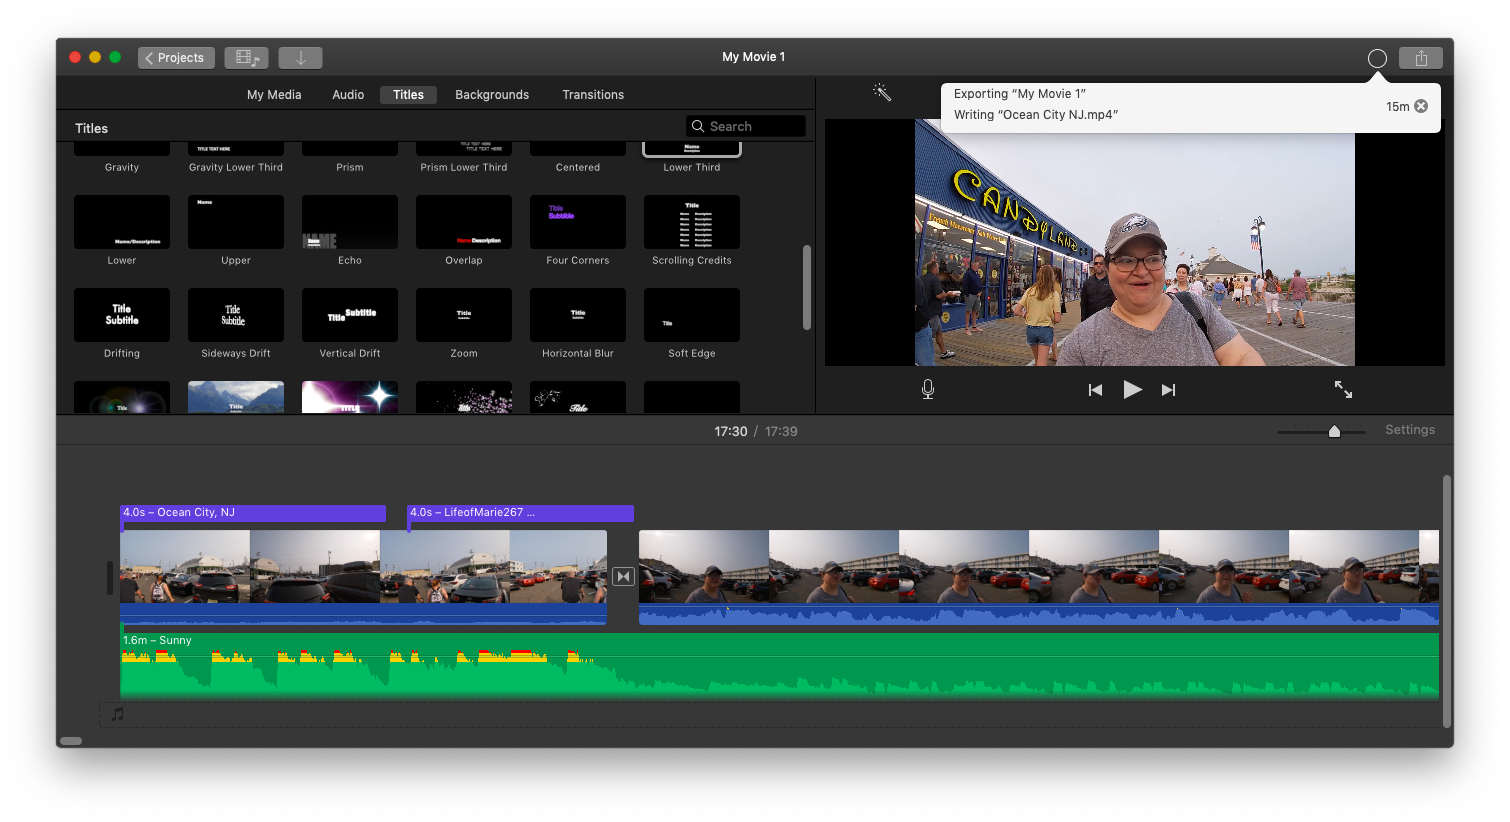Image resolution: width=1510 pixels, height=822 pixels.
Task: Pick the Four Corners title
Action: pyautogui.click(x=578, y=222)
